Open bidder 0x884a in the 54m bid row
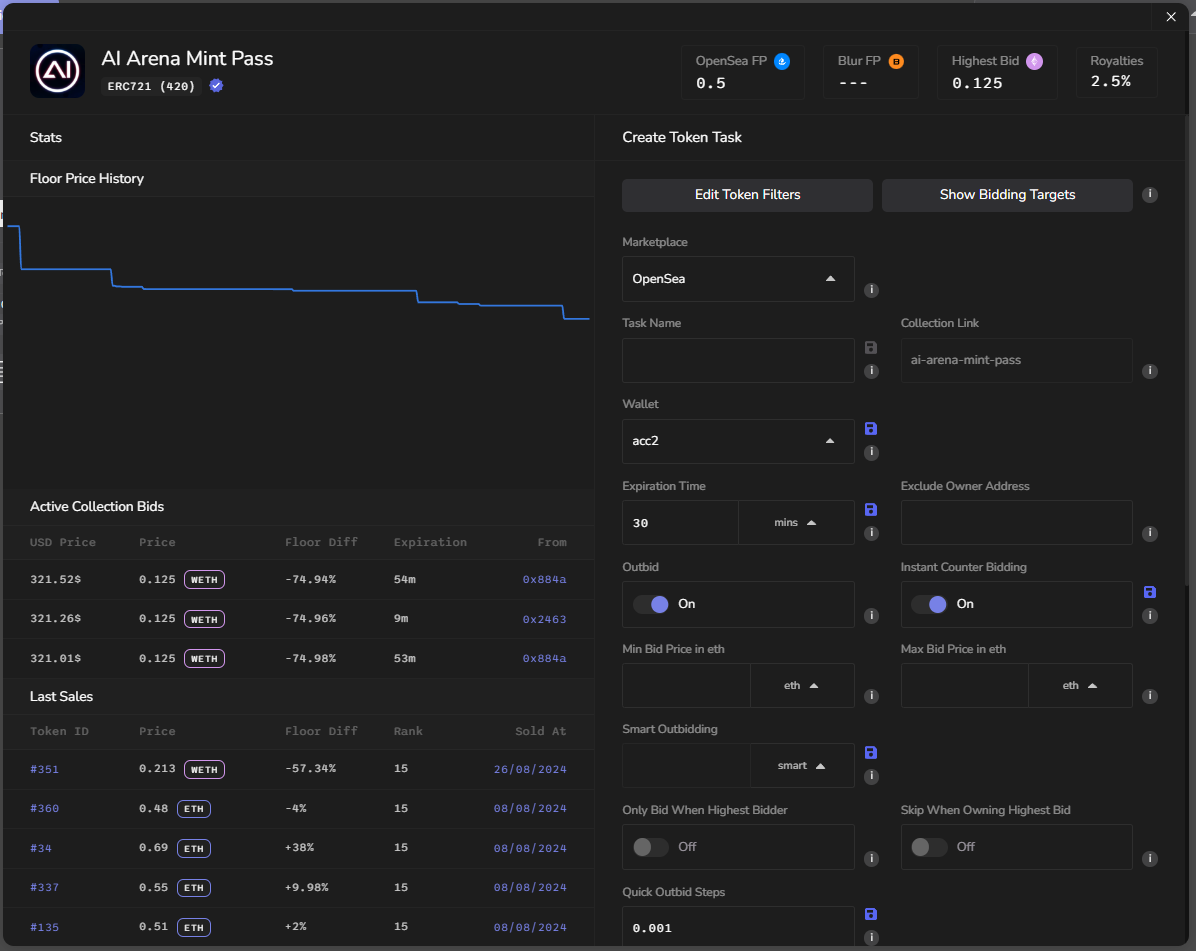This screenshot has height=951, width=1196. (x=544, y=580)
